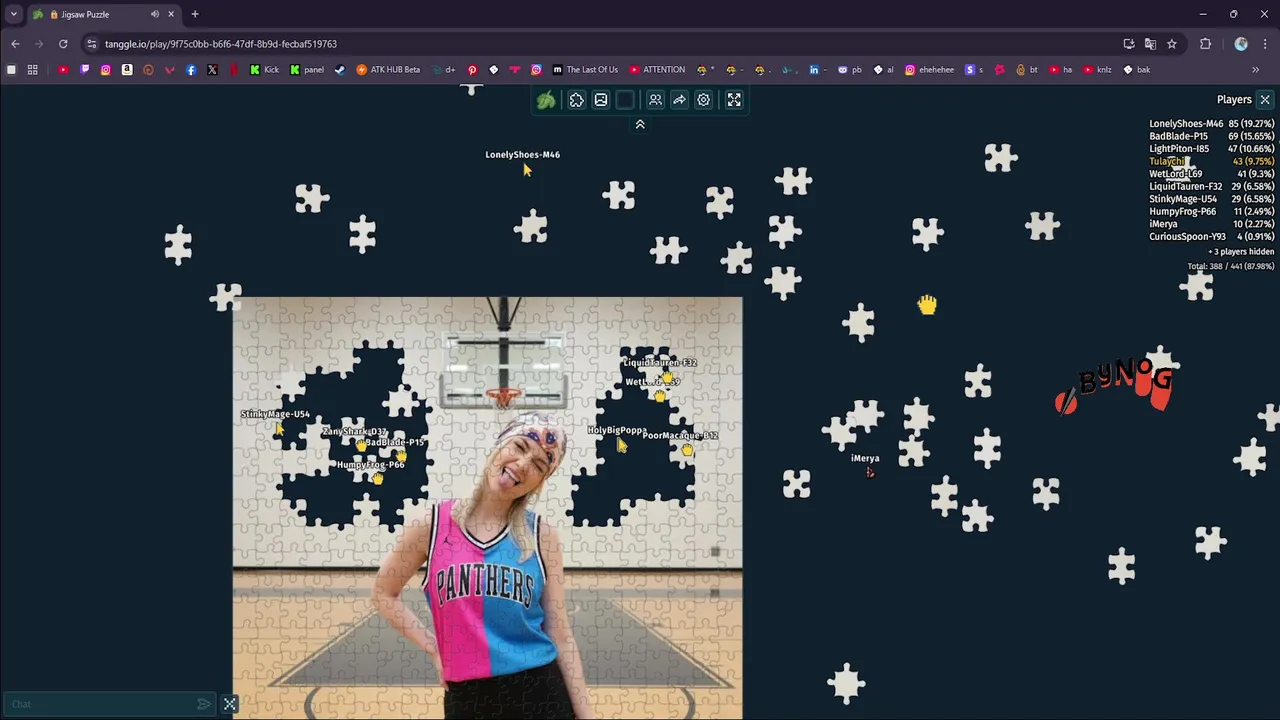Viewport: 1280px width, 720px height.
Task: Enter fullscreen mode in puzzle toolbar
Action: [734, 100]
